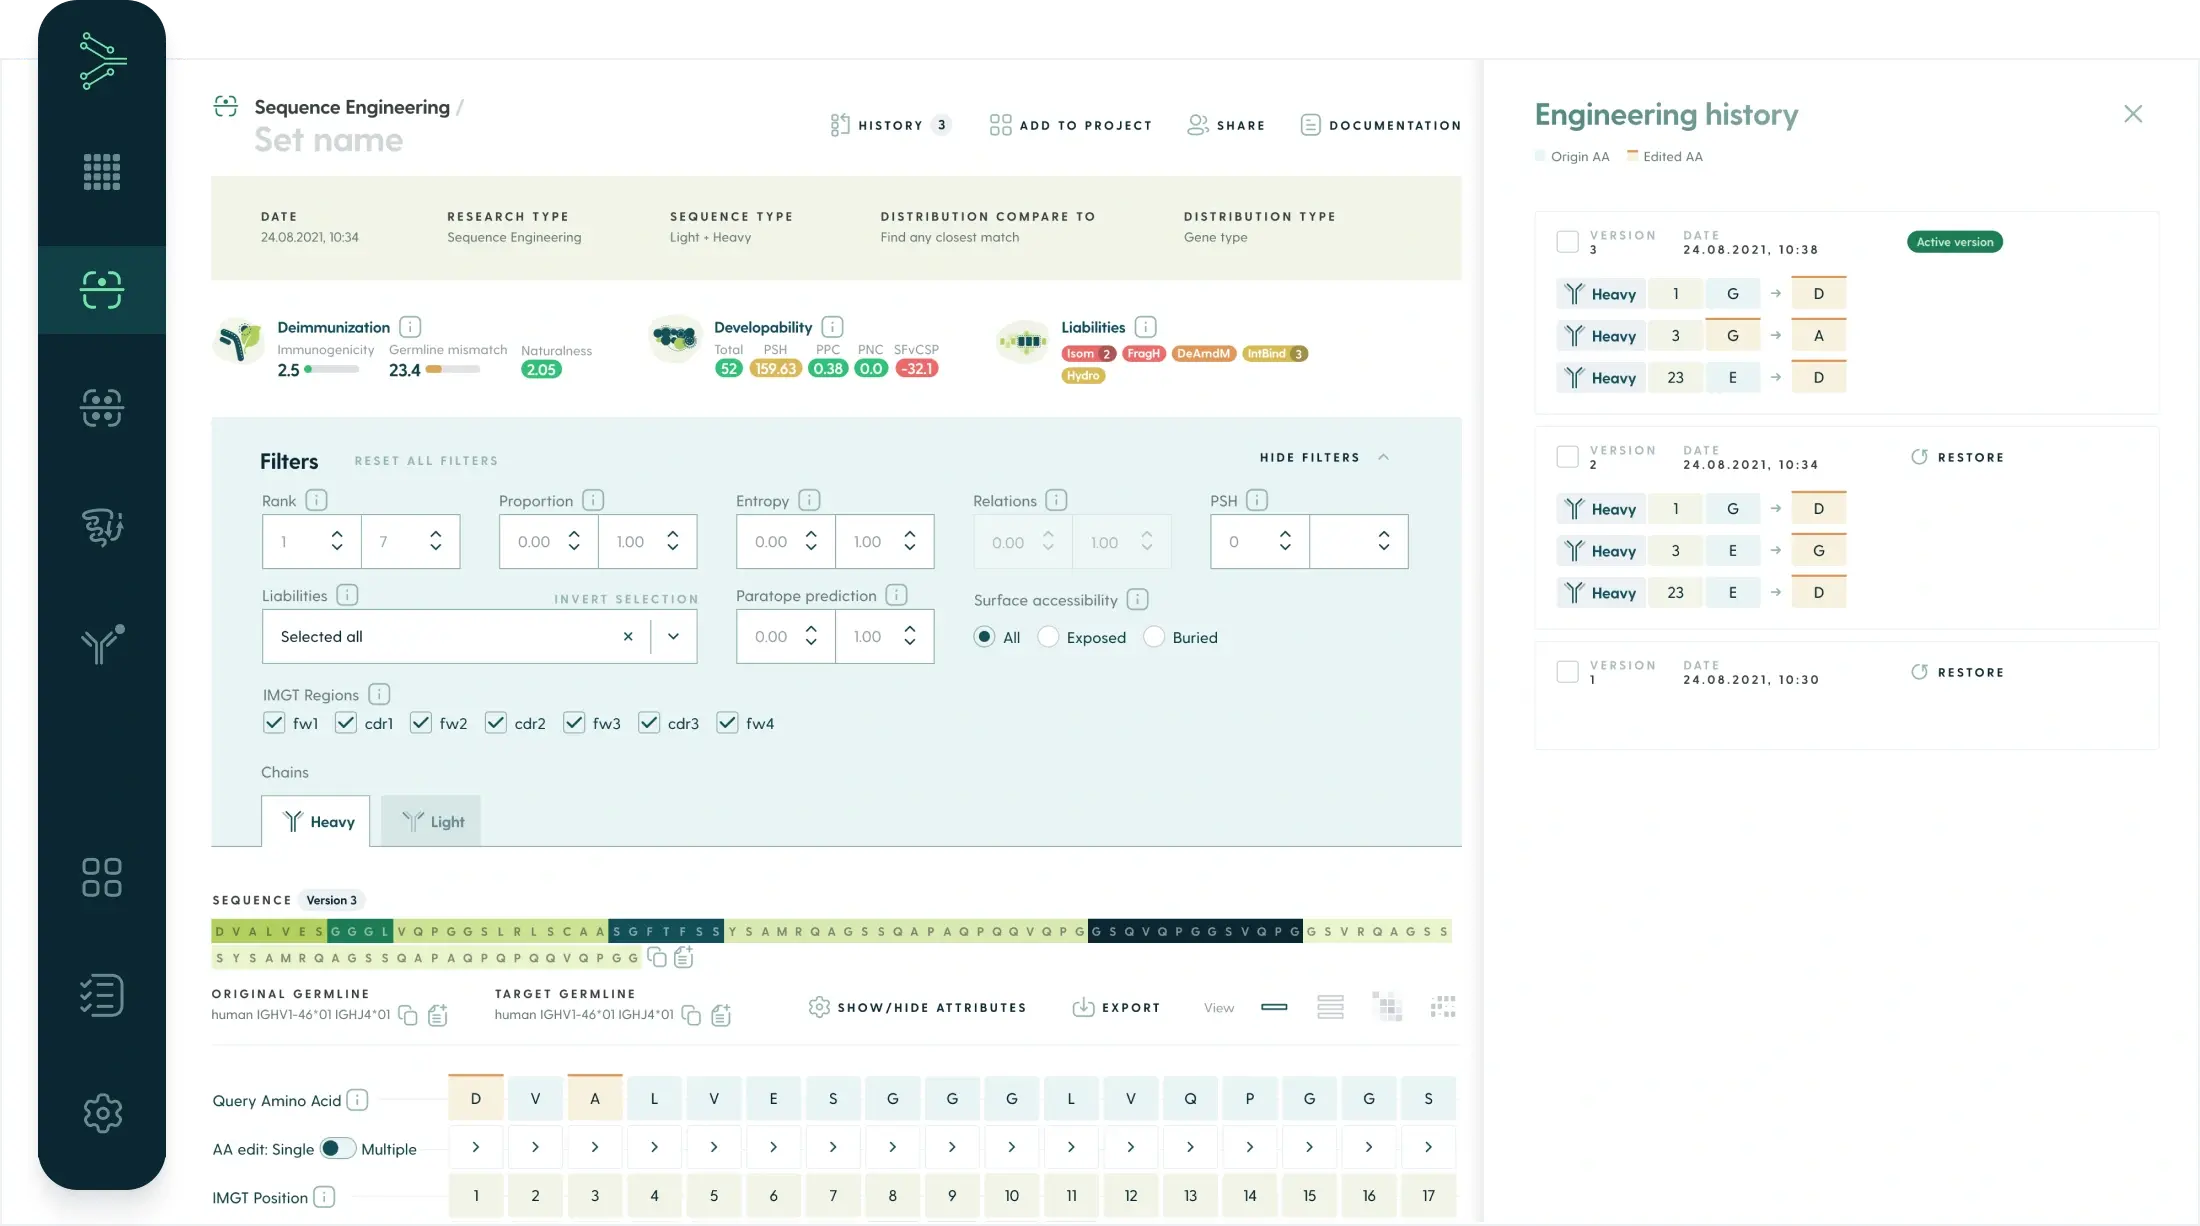This screenshot has width=2200, height=1226.
Task: Check the version 3 history checkbox
Action: tap(1568, 242)
